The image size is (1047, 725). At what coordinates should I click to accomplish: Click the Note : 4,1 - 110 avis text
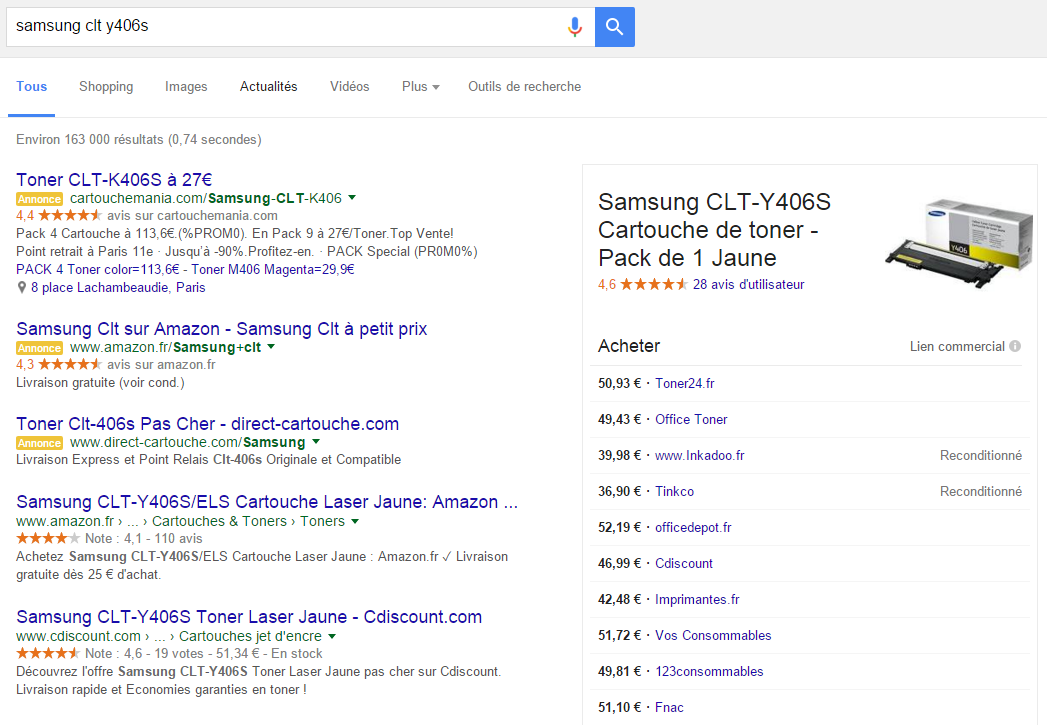click(144, 539)
